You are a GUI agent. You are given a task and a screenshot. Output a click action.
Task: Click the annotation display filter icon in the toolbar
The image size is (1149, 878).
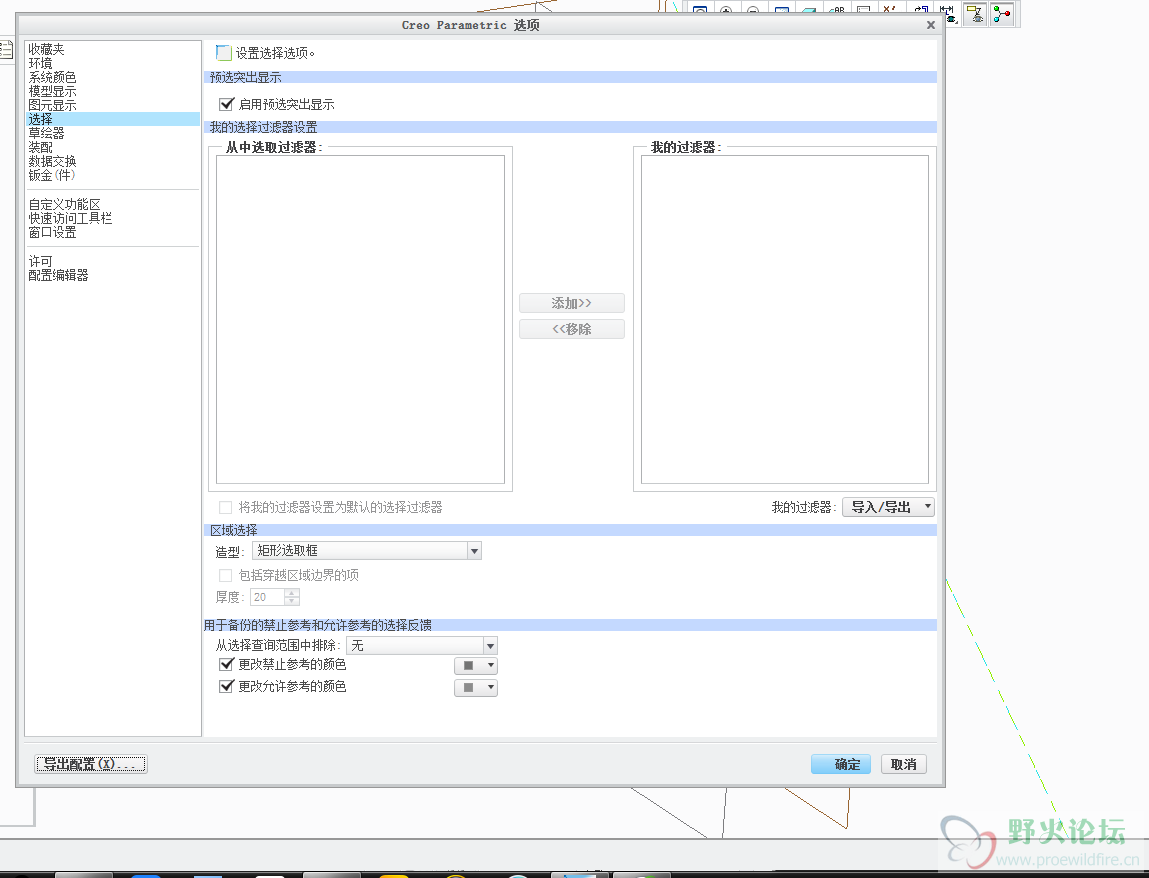point(949,13)
